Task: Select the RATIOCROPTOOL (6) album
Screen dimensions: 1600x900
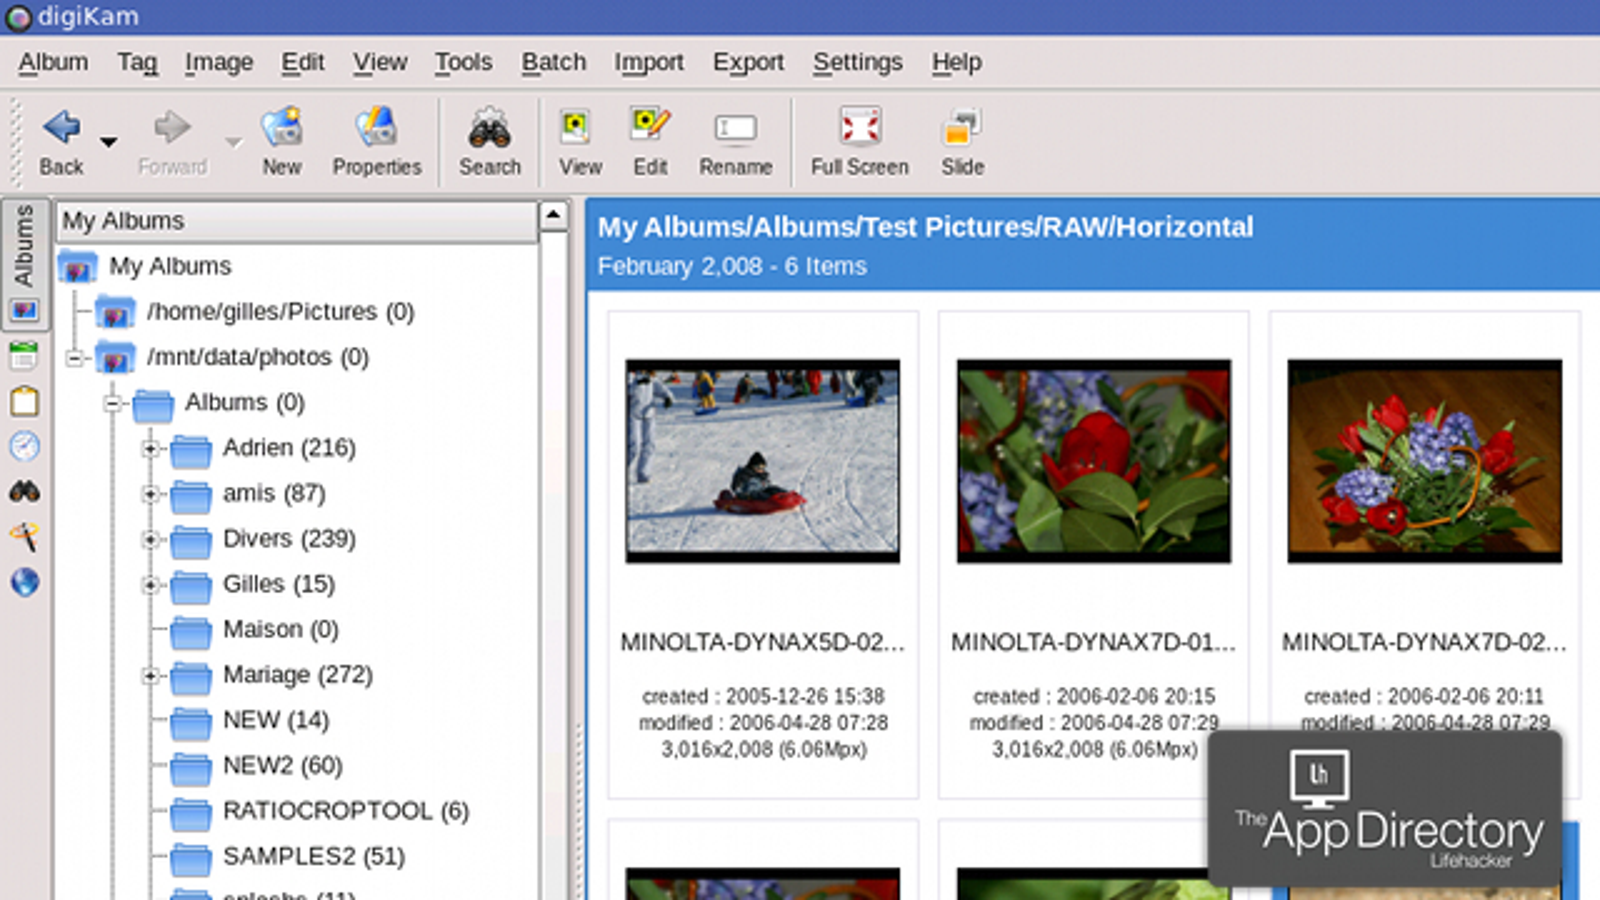Action: (346, 810)
